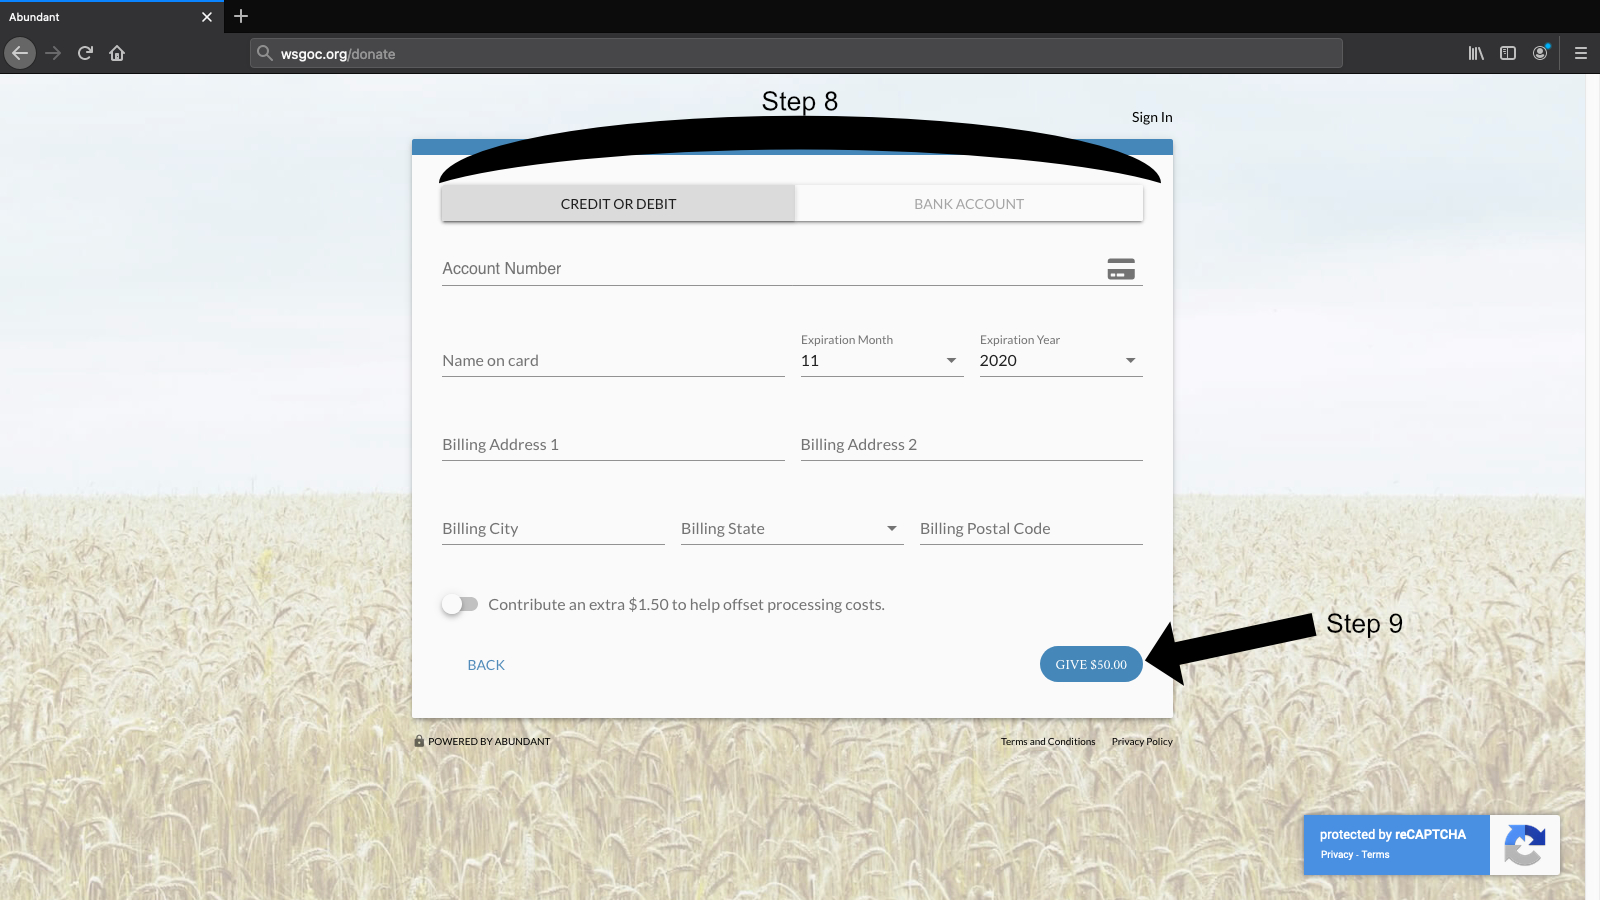Open the Sign In link
Screen dimensions: 1600x900
tap(1152, 117)
